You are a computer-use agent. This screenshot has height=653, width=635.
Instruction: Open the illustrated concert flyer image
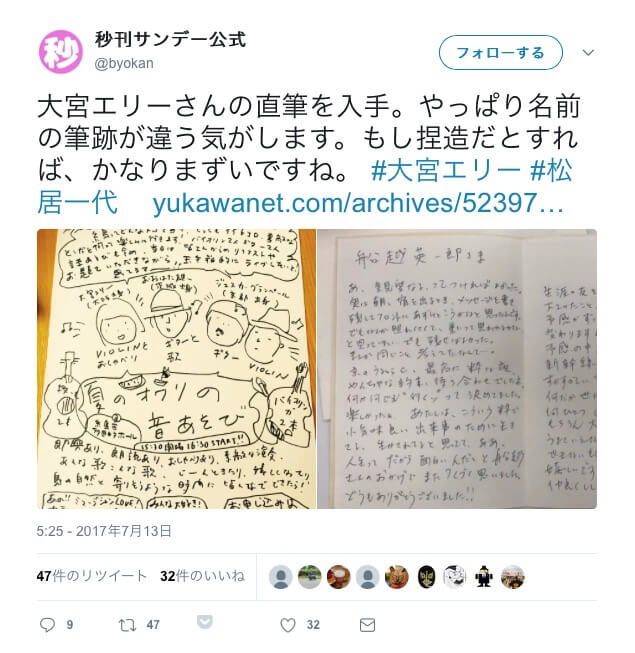(177, 369)
